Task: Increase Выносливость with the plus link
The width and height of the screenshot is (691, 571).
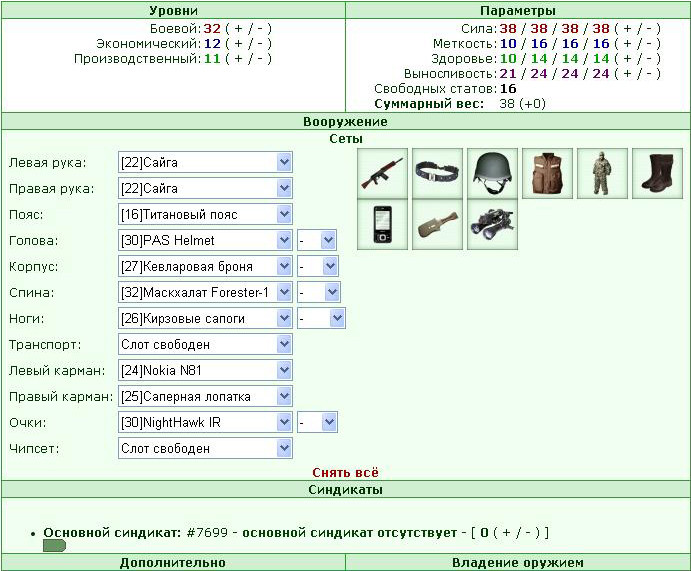Action: [x=628, y=74]
